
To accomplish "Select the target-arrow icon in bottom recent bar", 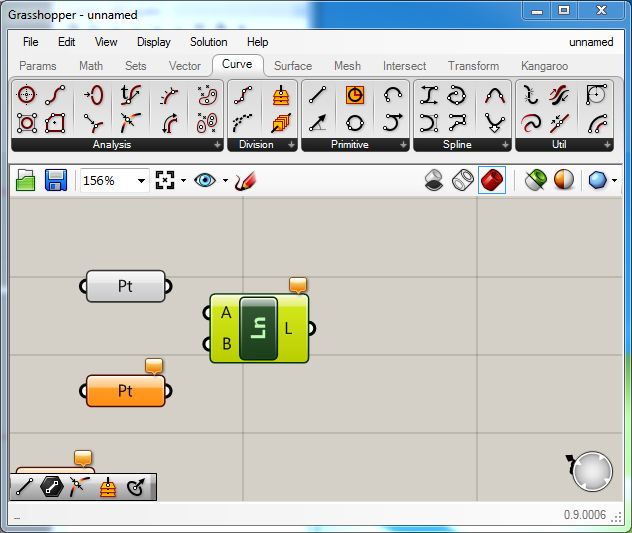I will tap(135, 487).
